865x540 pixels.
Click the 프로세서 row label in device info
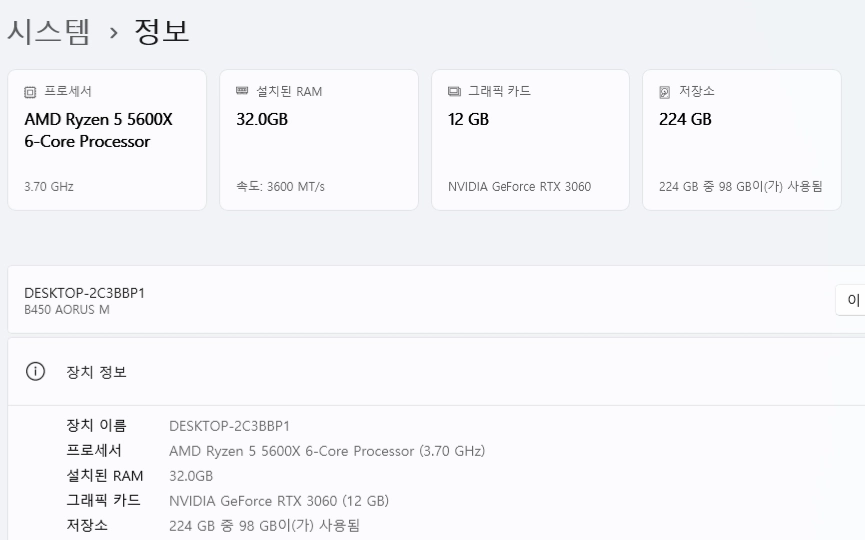coord(94,450)
